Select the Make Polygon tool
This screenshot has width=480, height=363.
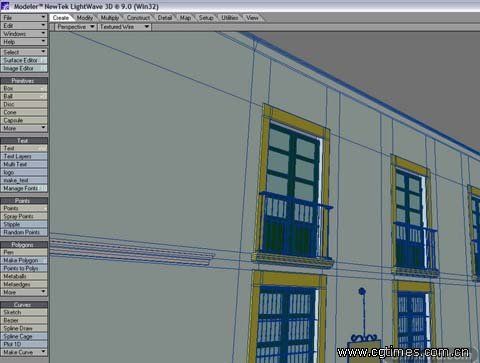24,260
